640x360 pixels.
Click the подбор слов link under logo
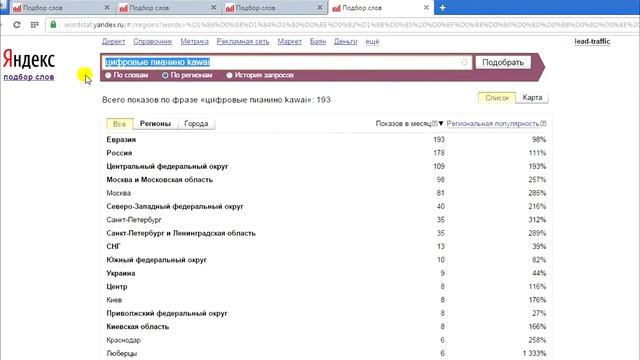click(x=29, y=77)
